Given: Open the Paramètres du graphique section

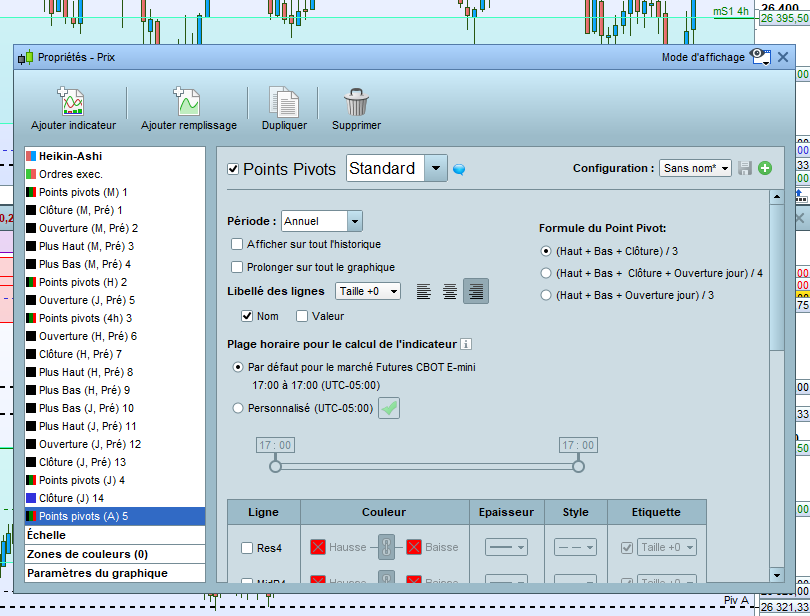Looking at the screenshot, I should click(x=97, y=573).
